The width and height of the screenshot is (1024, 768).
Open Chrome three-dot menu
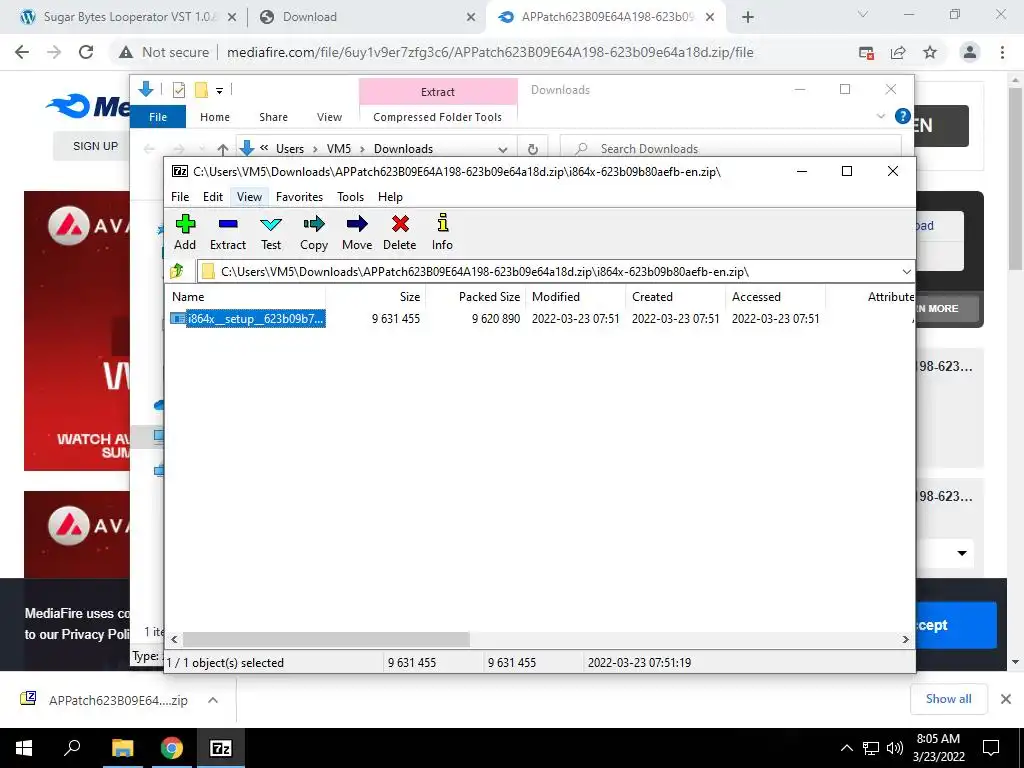1002,52
